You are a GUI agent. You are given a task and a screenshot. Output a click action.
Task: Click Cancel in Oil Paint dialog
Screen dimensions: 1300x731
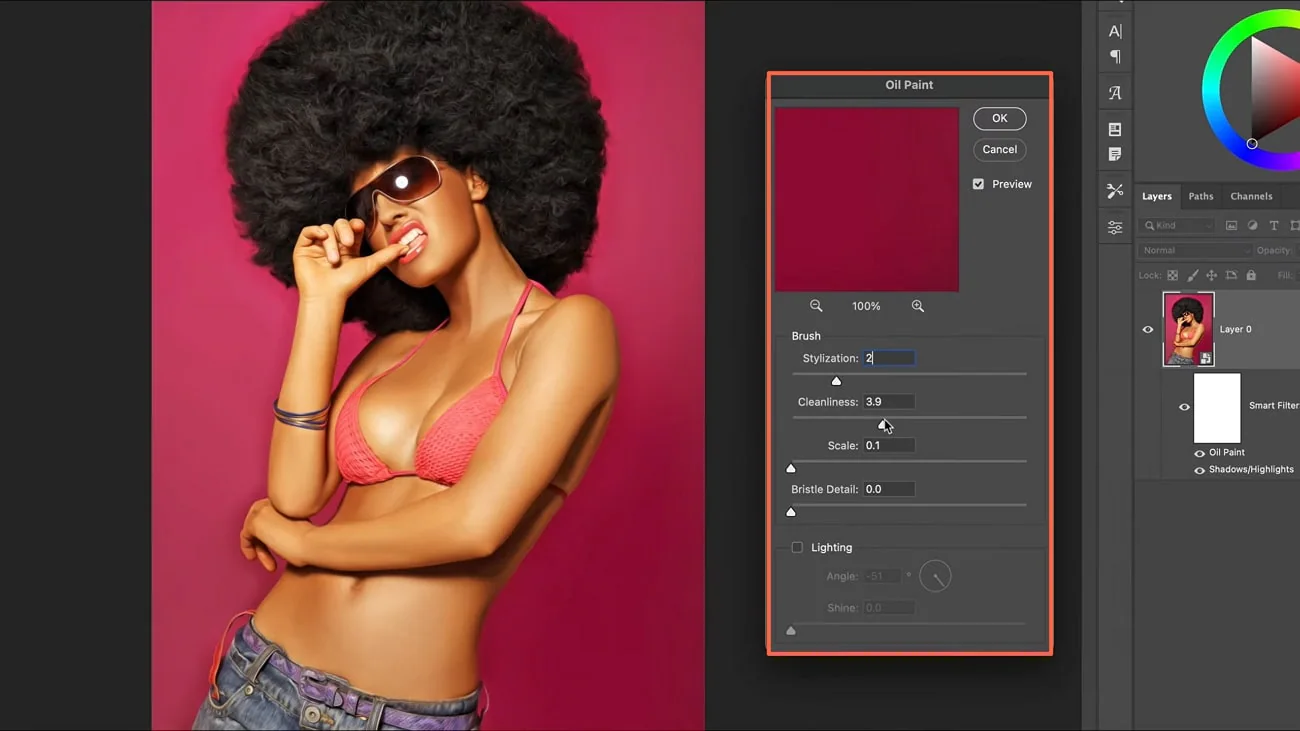coord(999,149)
